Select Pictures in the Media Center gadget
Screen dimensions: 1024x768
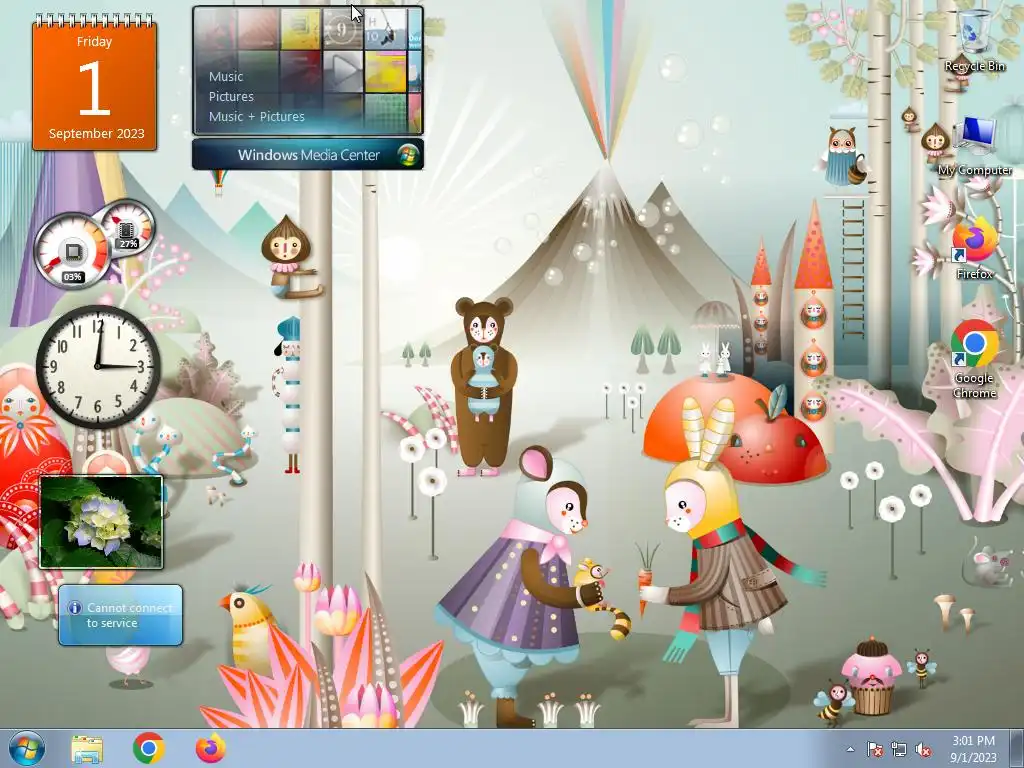click(231, 97)
